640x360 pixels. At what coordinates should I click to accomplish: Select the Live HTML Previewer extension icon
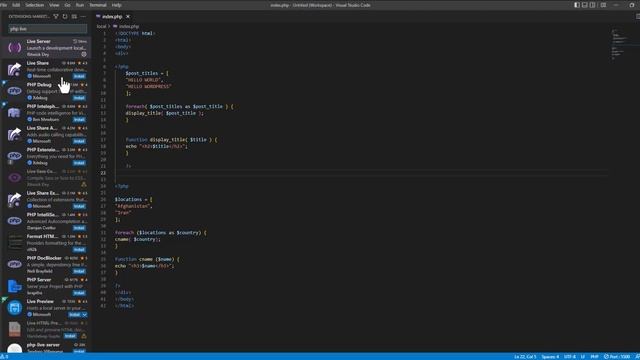[x=14, y=329]
